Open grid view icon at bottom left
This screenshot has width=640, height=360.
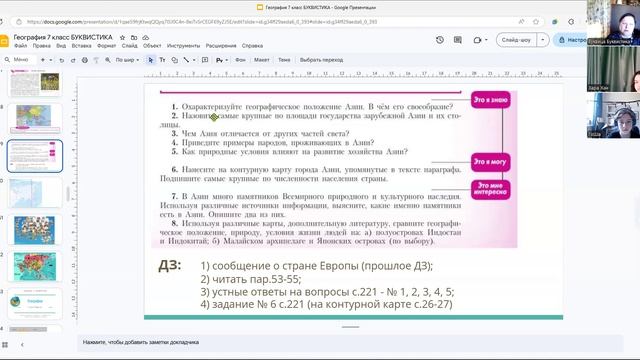(x=5, y=345)
